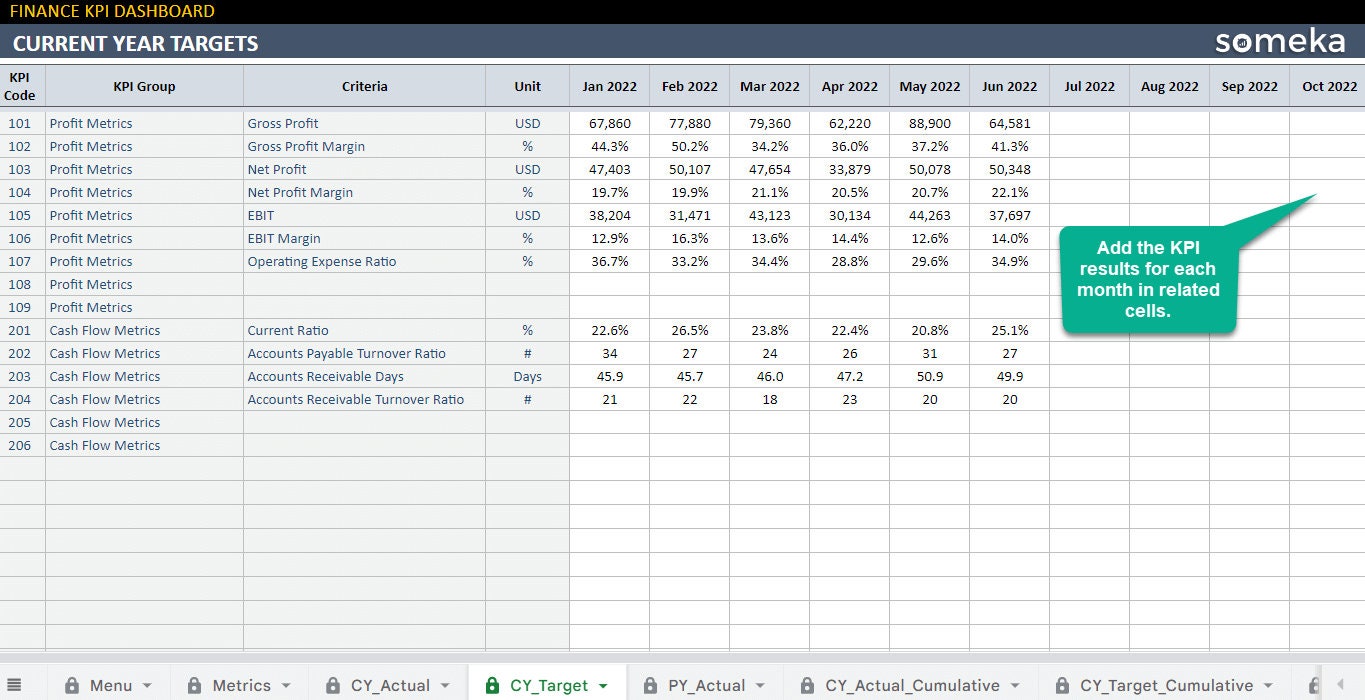Open the CY_Target_Cumulative tab dropdown arrow
This screenshot has height=700, width=1365.
tap(1268, 686)
